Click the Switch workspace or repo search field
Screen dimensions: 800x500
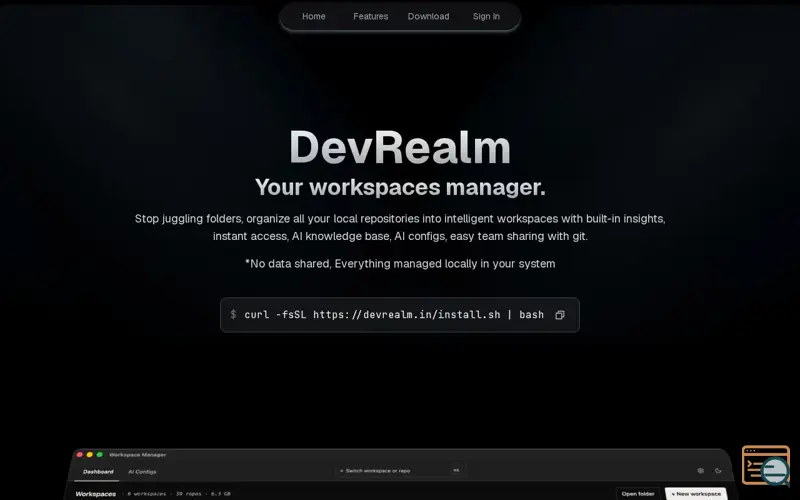click(x=399, y=470)
